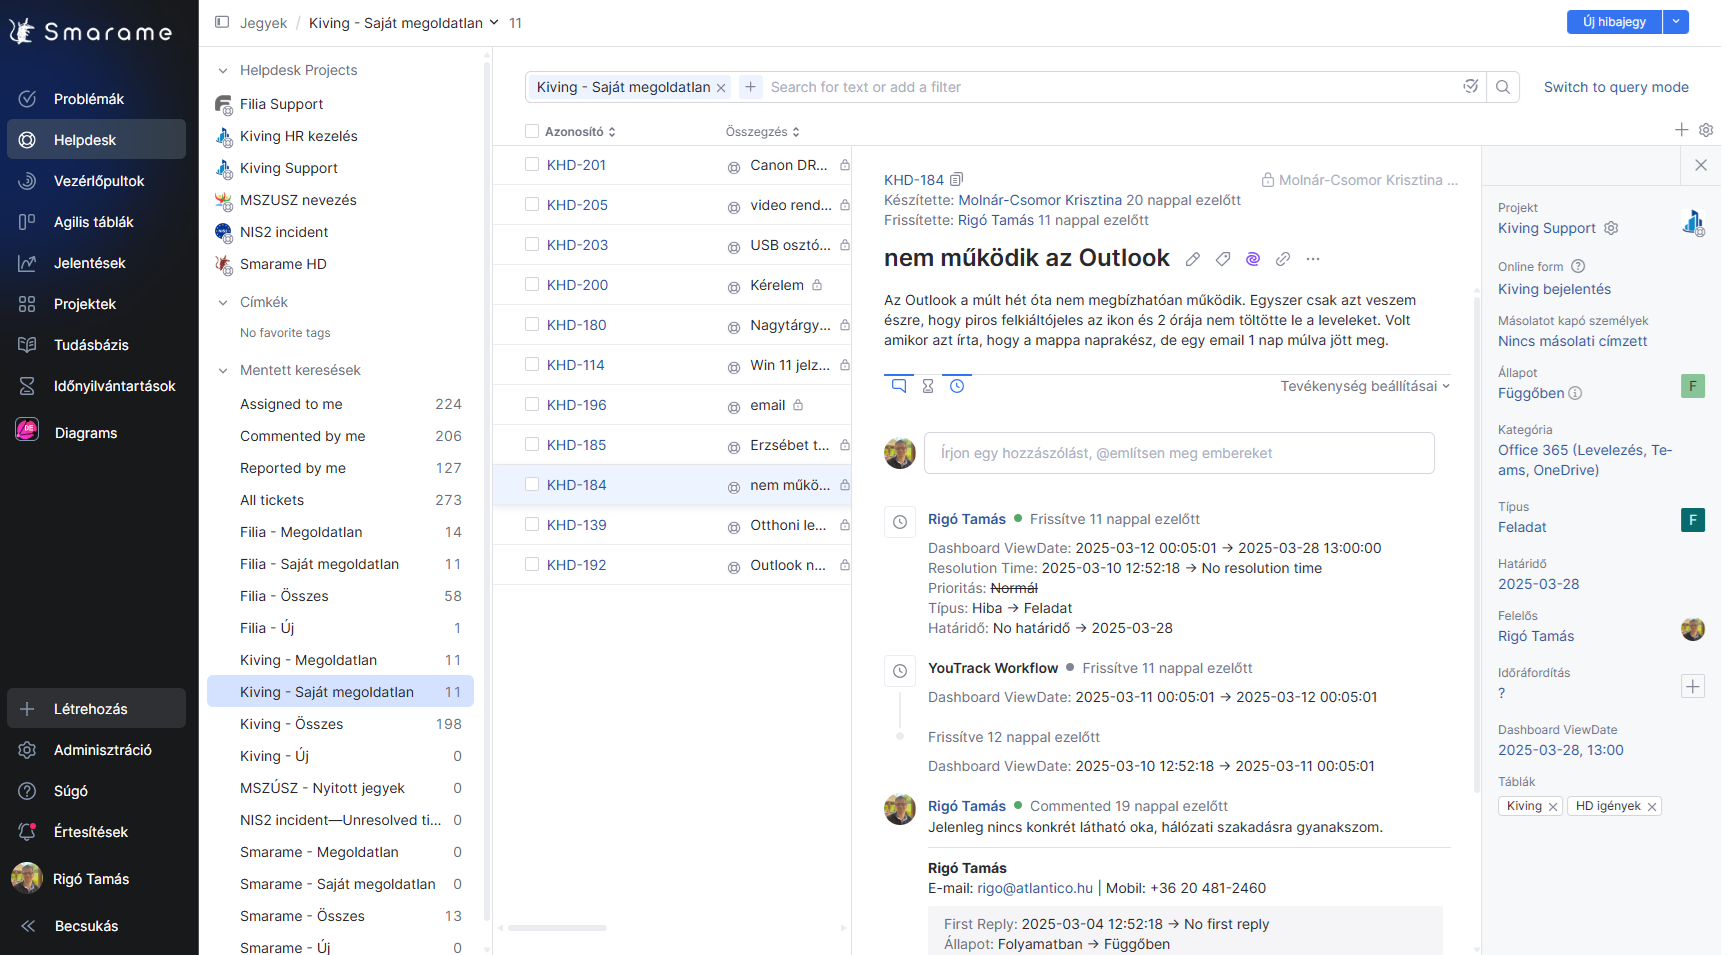Tick the checkbox for KHD-114
Screen dimensions: 1730x955
(532, 365)
